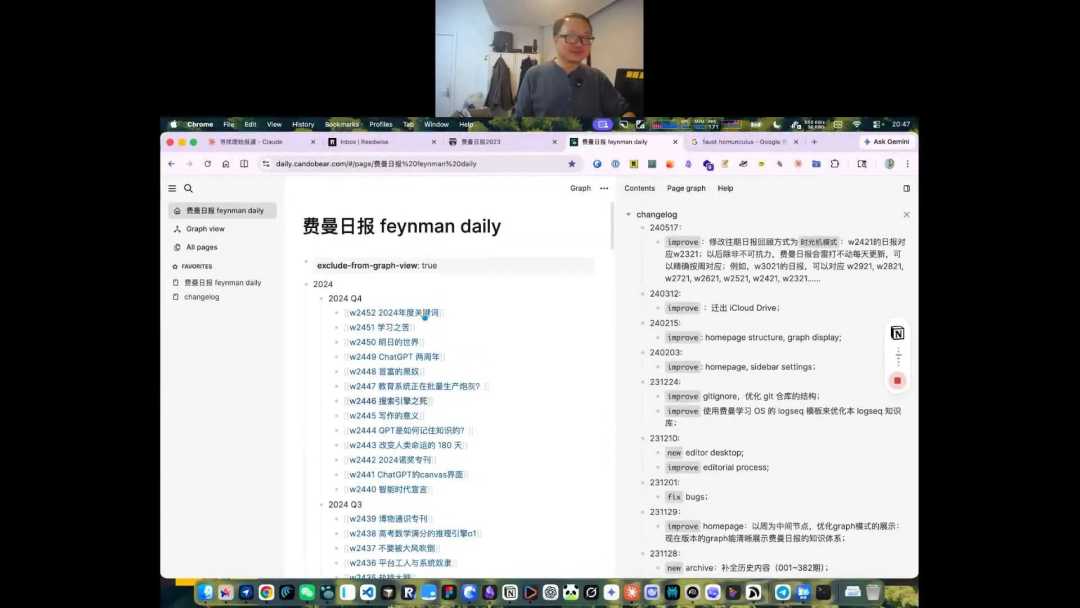The height and width of the screenshot is (608, 1080).
Task: Bookmark this page with the star icon
Action: click(x=572, y=164)
